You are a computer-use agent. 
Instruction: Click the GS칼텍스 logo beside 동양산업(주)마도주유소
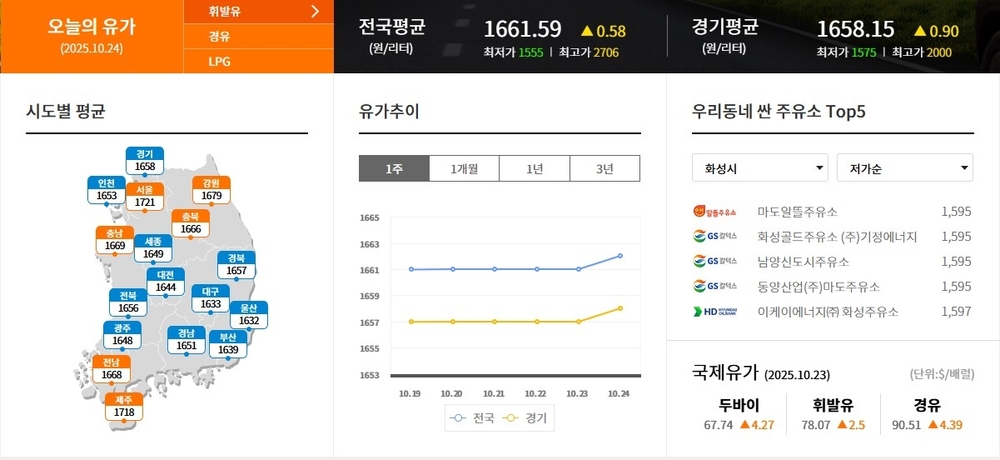tap(714, 287)
